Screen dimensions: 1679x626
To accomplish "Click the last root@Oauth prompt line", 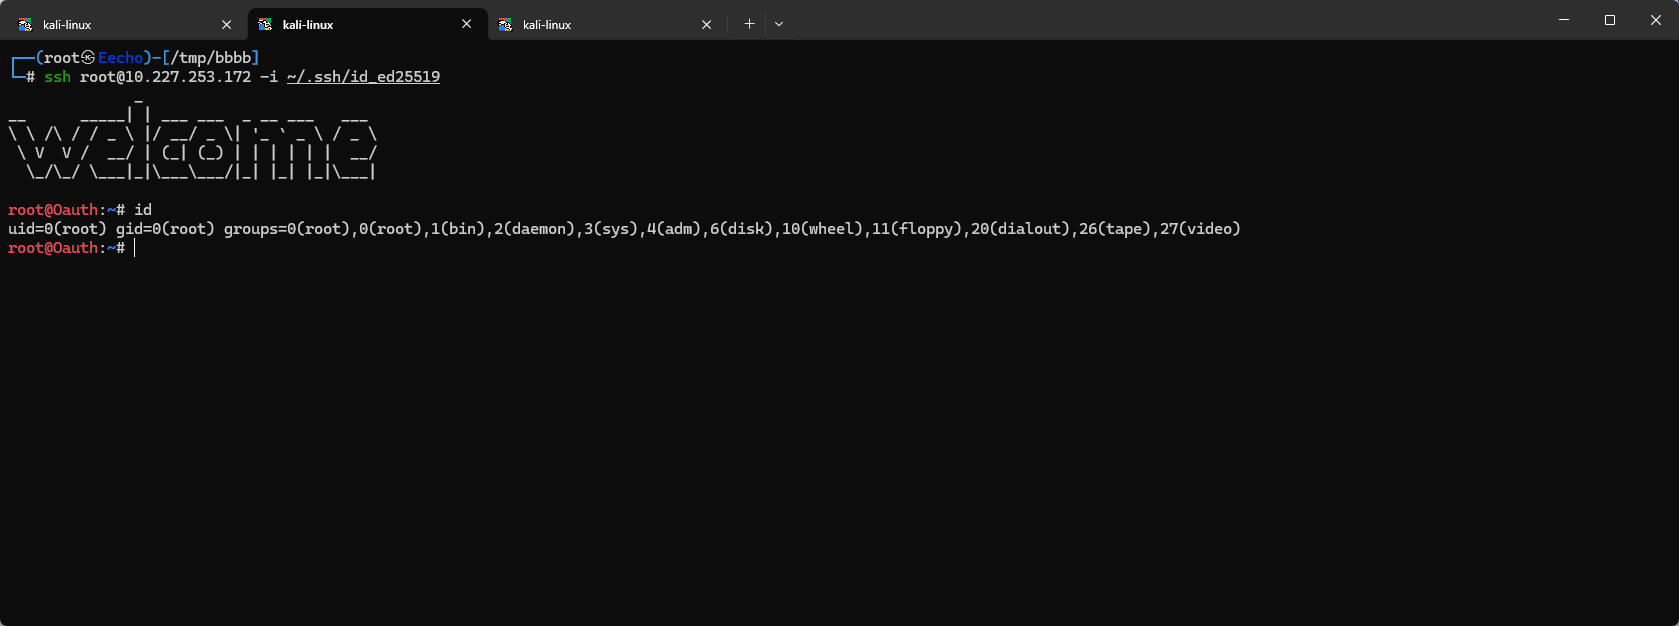I will click(66, 248).
